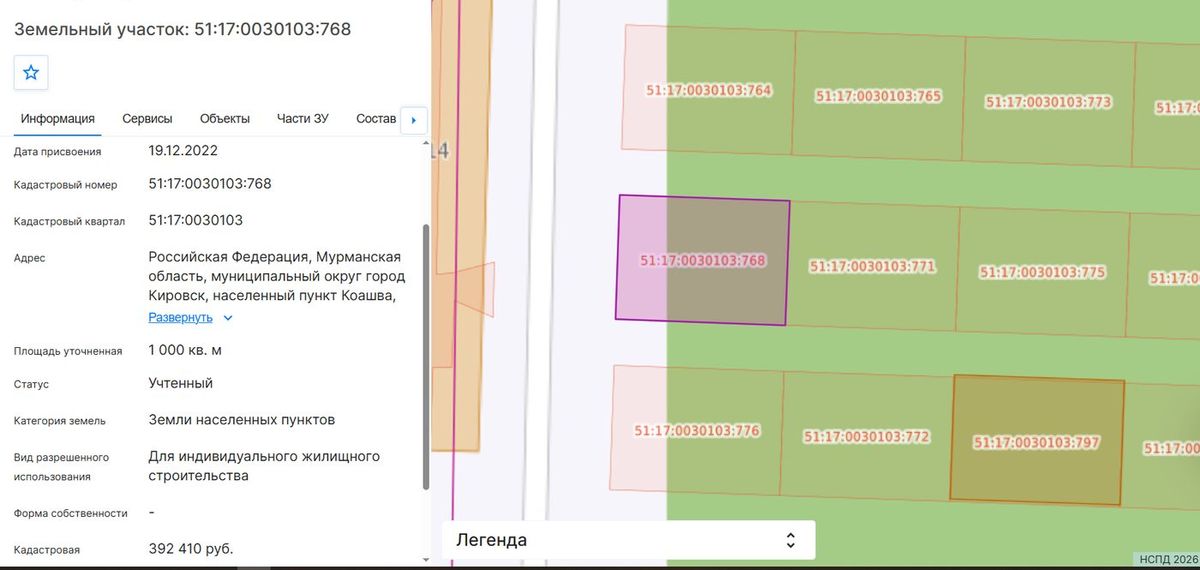Select parcel 51:17:0030103:797 on map

(1036, 441)
